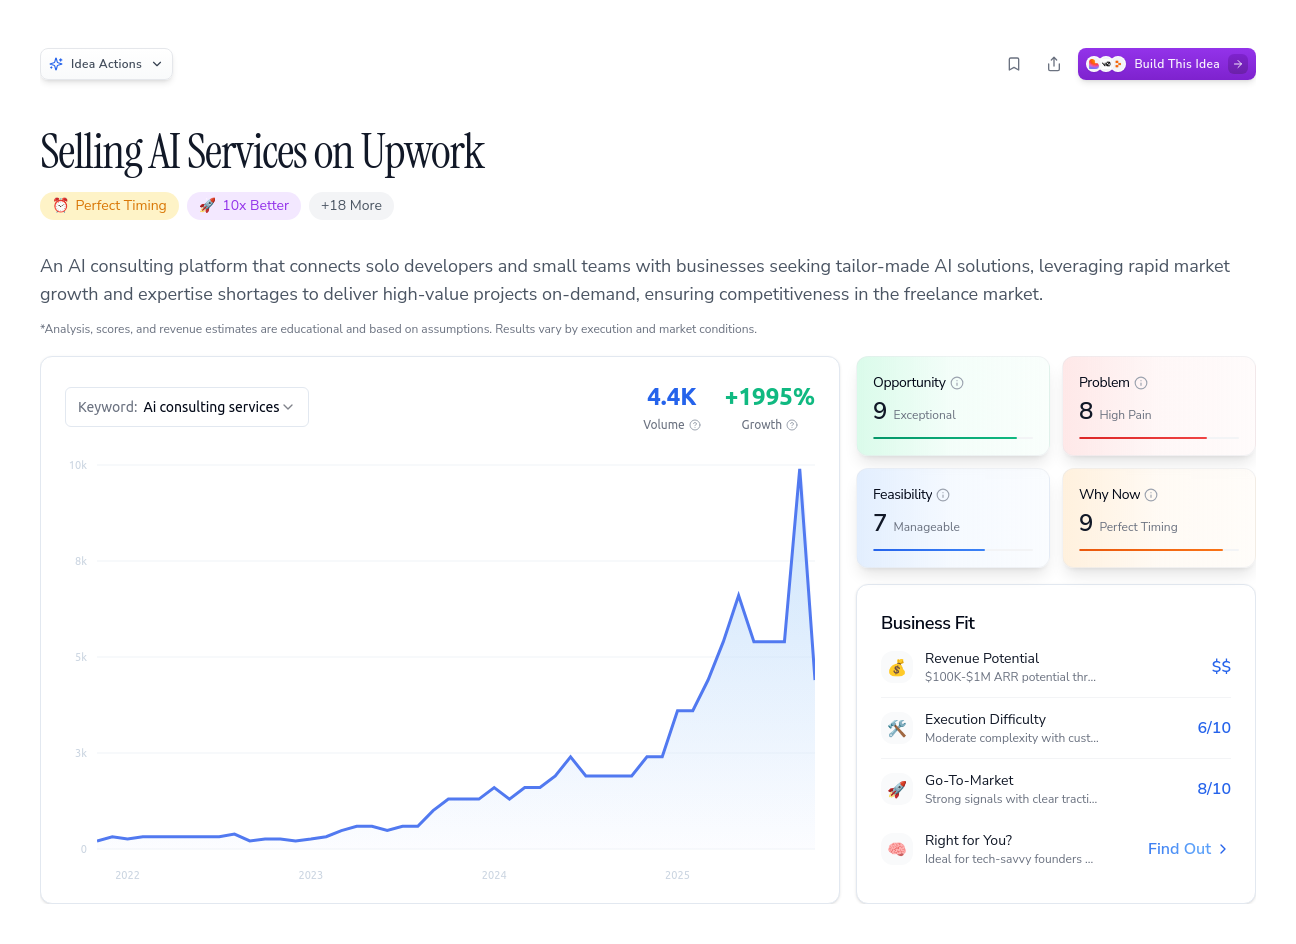Screen dimensions: 1296x944
Task: Click info icon beside Why Now
Action: (1151, 495)
